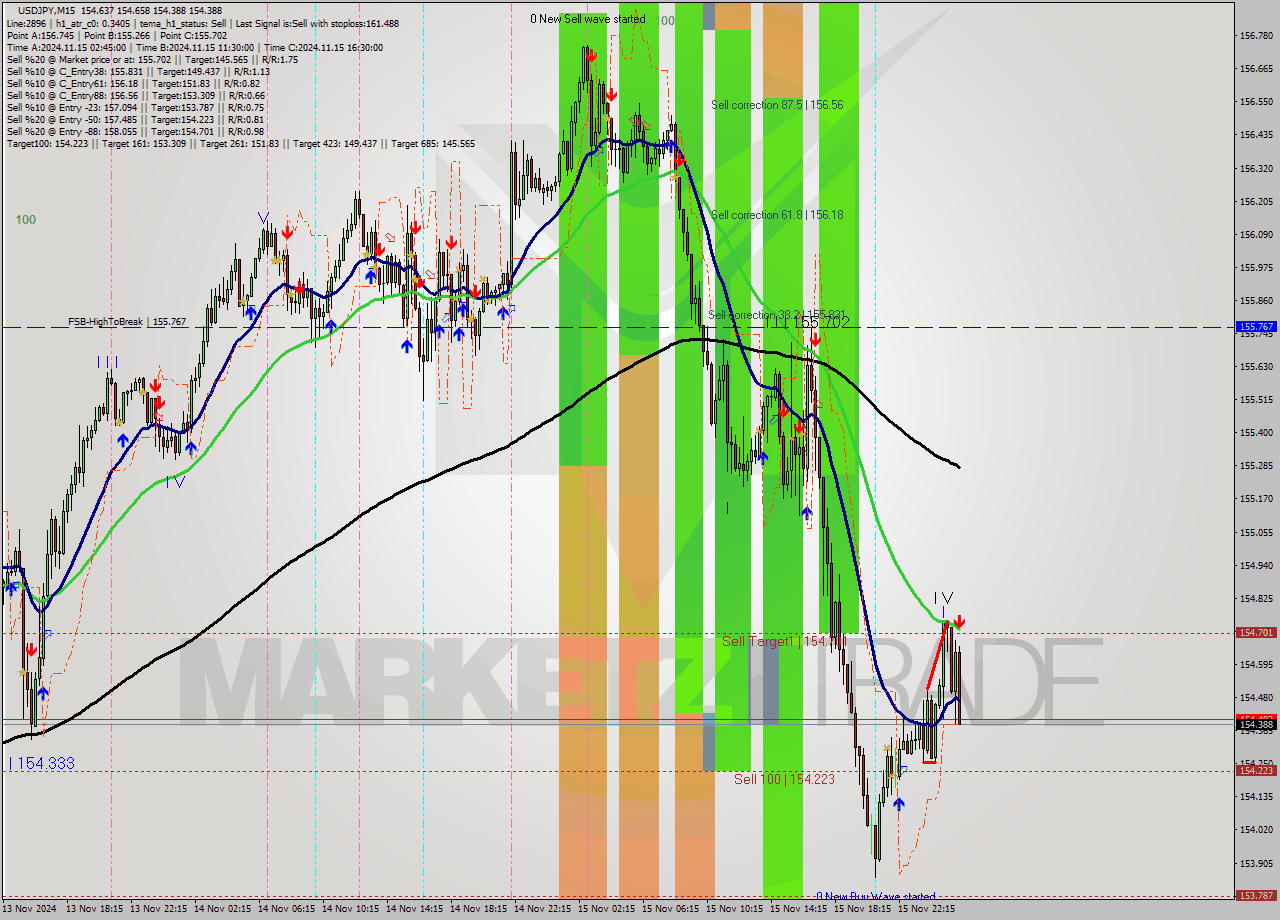Click the blue 155.767 price tag on the axis
This screenshot has height=920, width=1280.
tap(1256, 327)
